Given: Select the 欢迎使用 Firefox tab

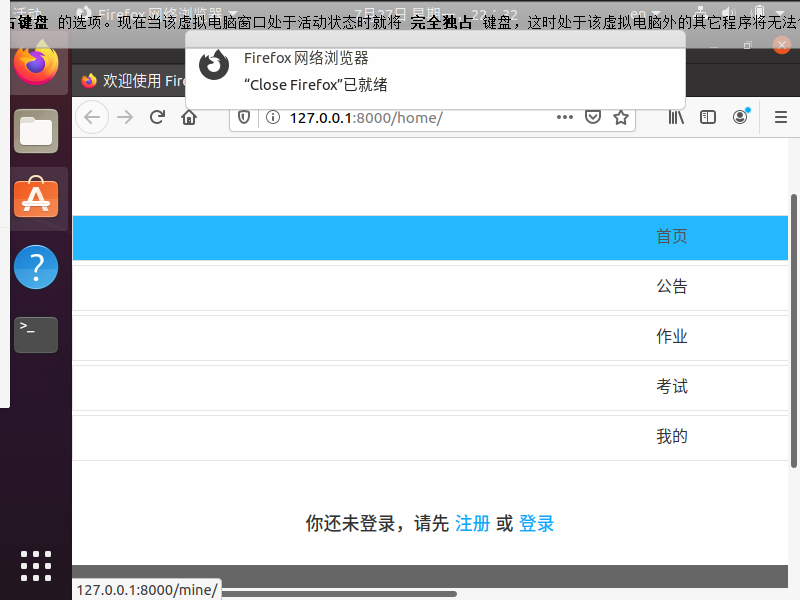Looking at the screenshot, I should coord(134,81).
